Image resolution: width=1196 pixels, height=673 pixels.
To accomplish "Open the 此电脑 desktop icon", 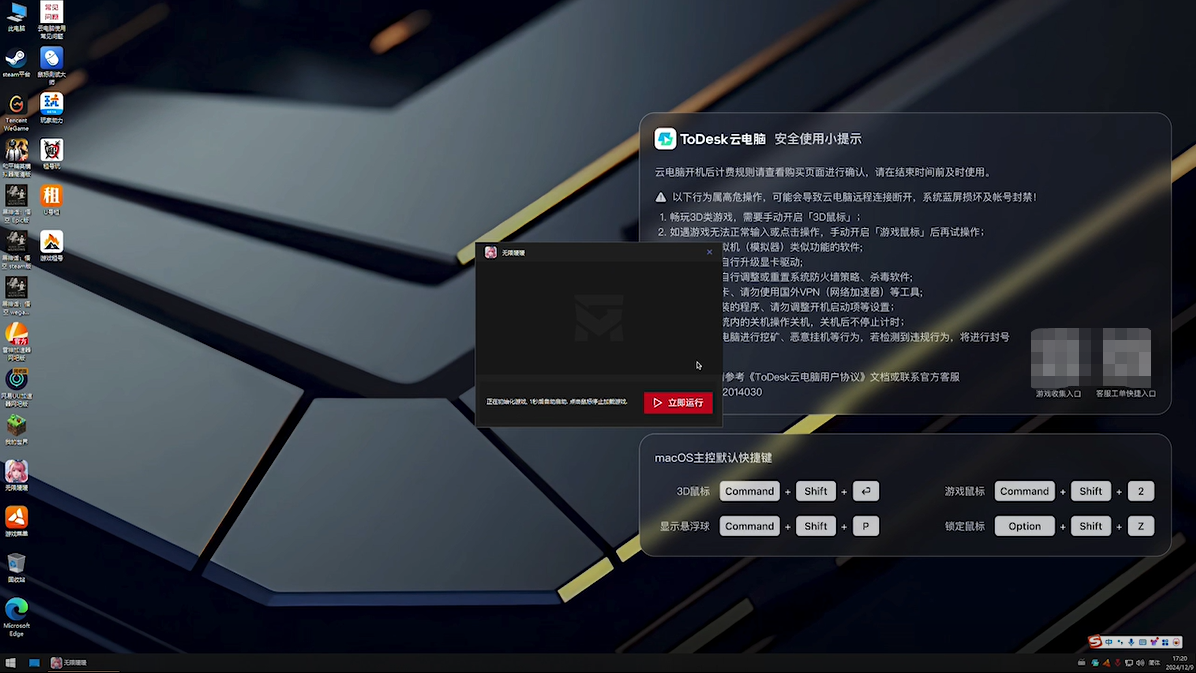I will (x=16, y=17).
